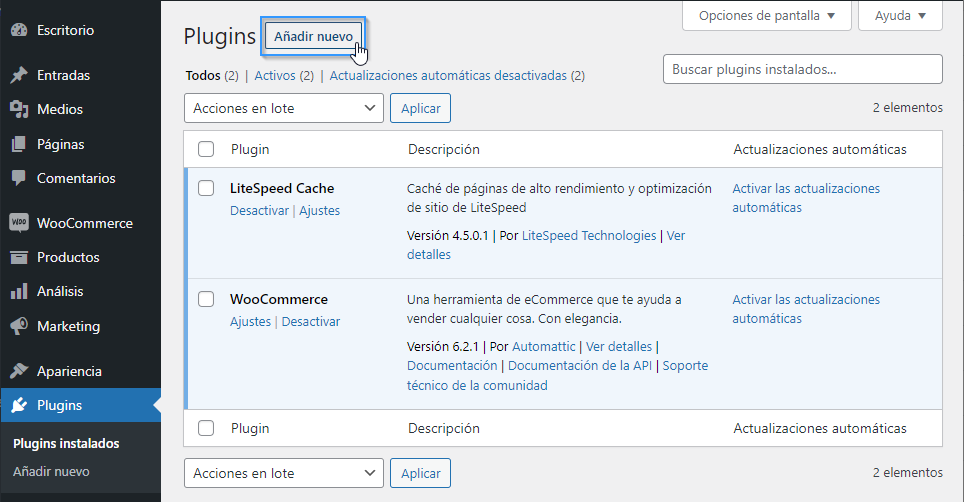Click the Apariencia paintbrush icon

[x=19, y=371]
